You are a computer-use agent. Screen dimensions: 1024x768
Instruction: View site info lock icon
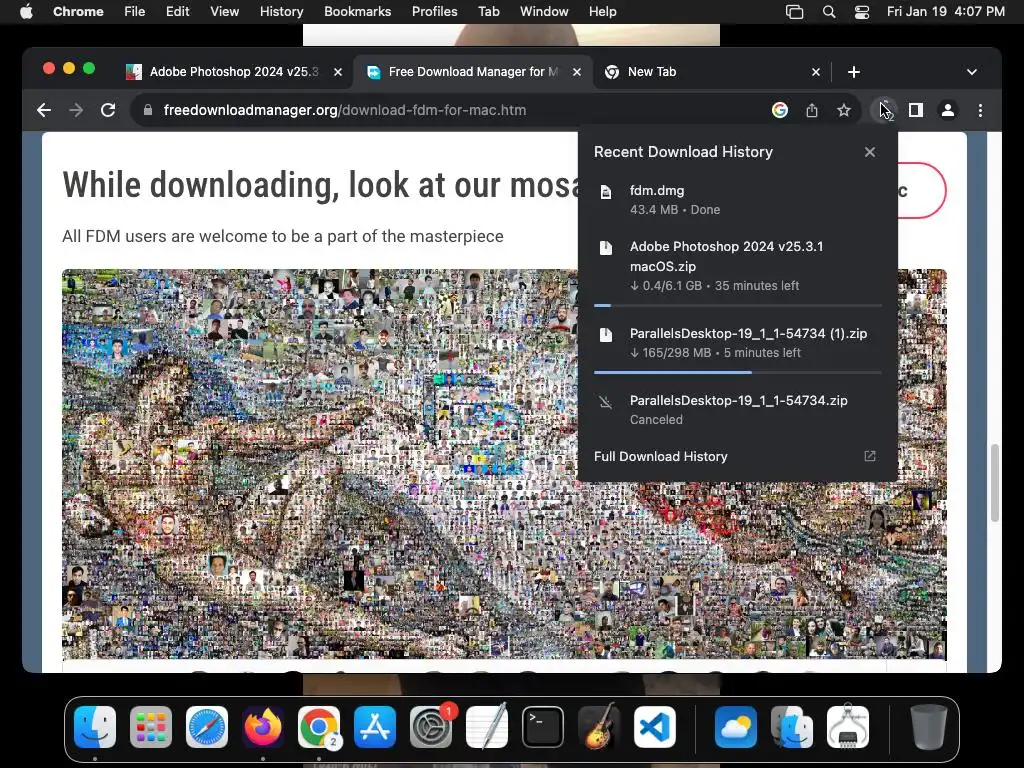pos(148,110)
